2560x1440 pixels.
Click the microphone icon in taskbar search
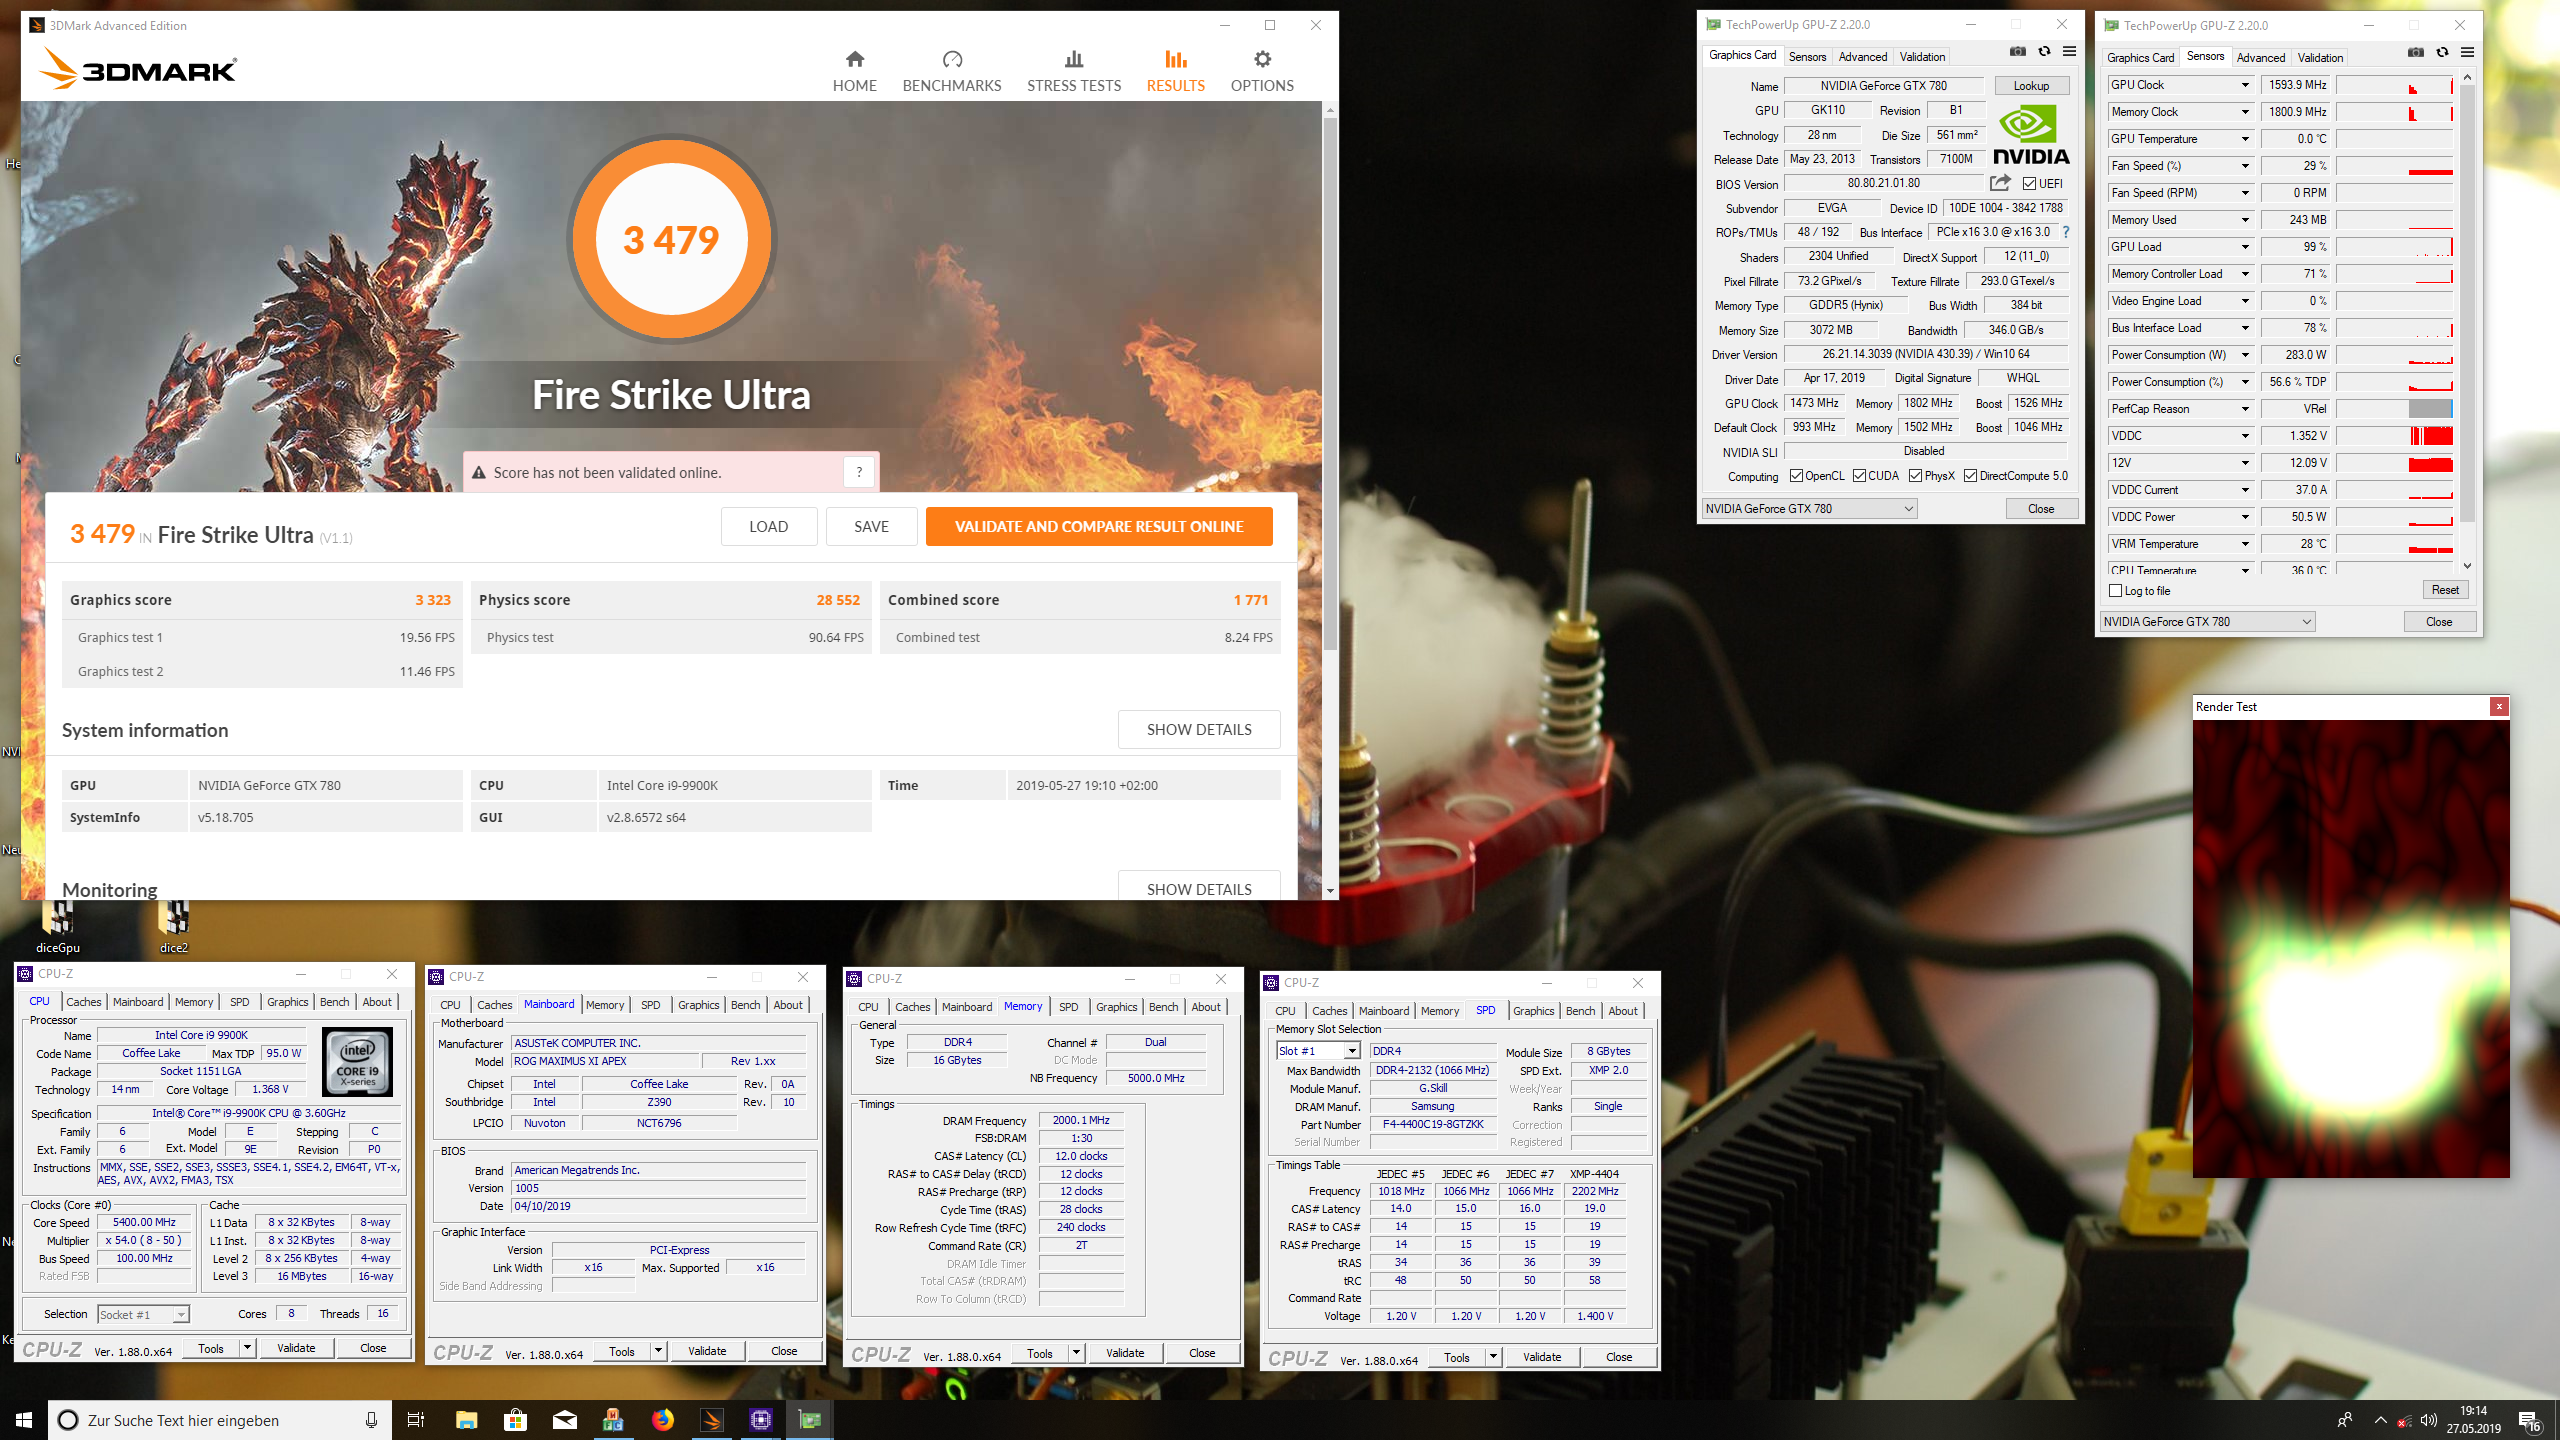[371, 1420]
